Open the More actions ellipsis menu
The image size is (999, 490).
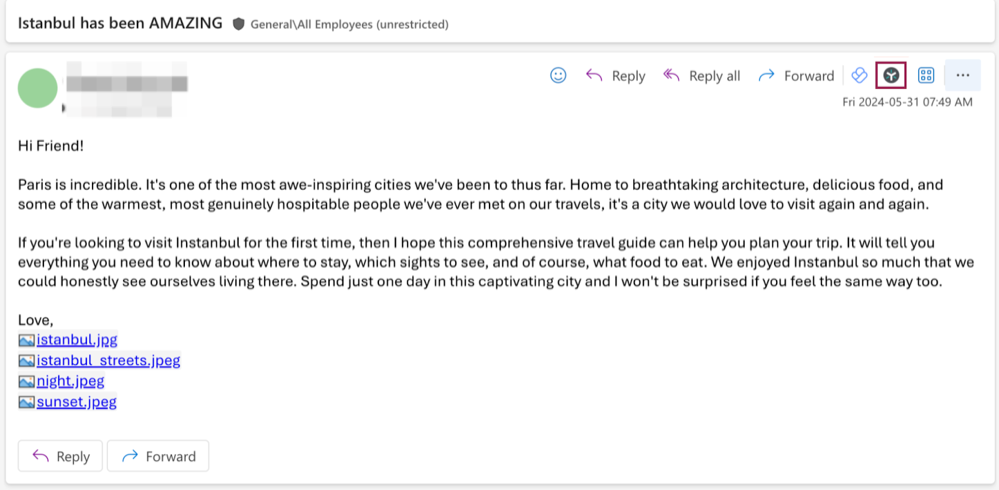[963, 75]
